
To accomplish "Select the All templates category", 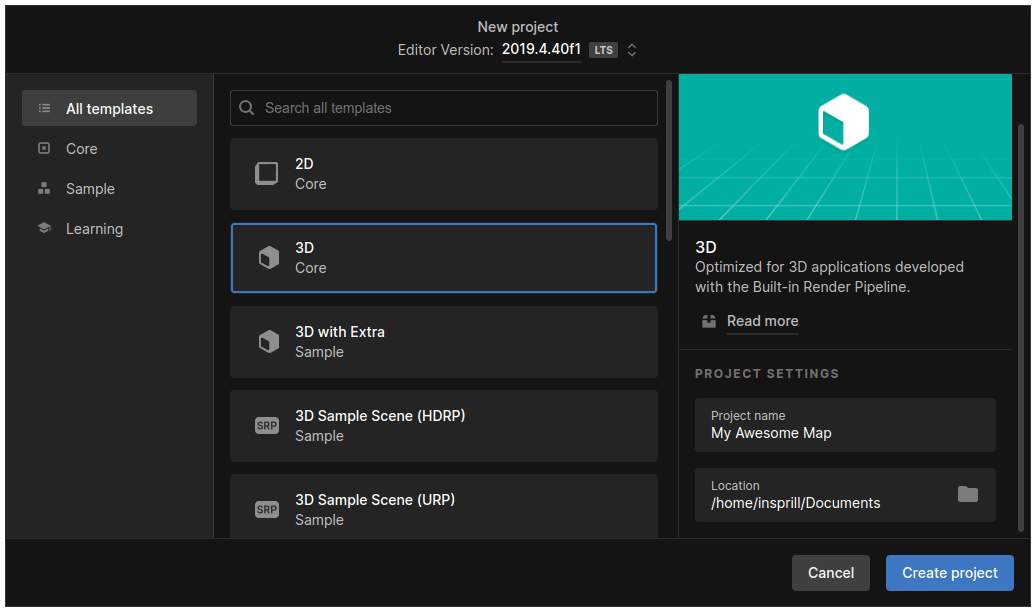I will pyautogui.click(x=109, y=108).
